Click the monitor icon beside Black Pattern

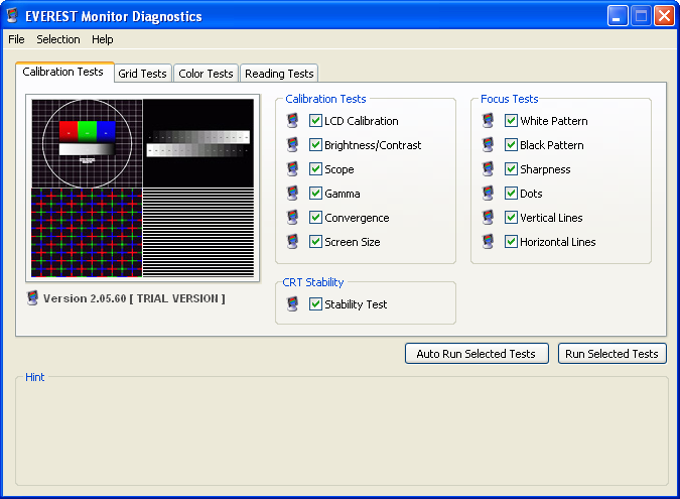coord(488,145)
